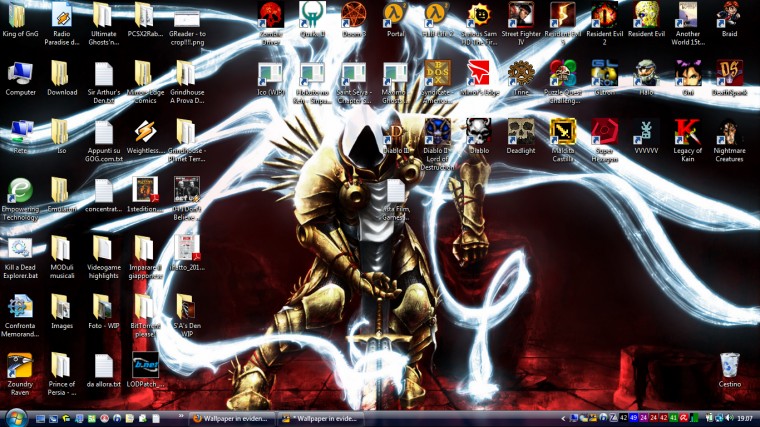The width and height of the screenshot is (760, 427).
Task: Launch the Zoundry Raven application
Action: [20, 365]
